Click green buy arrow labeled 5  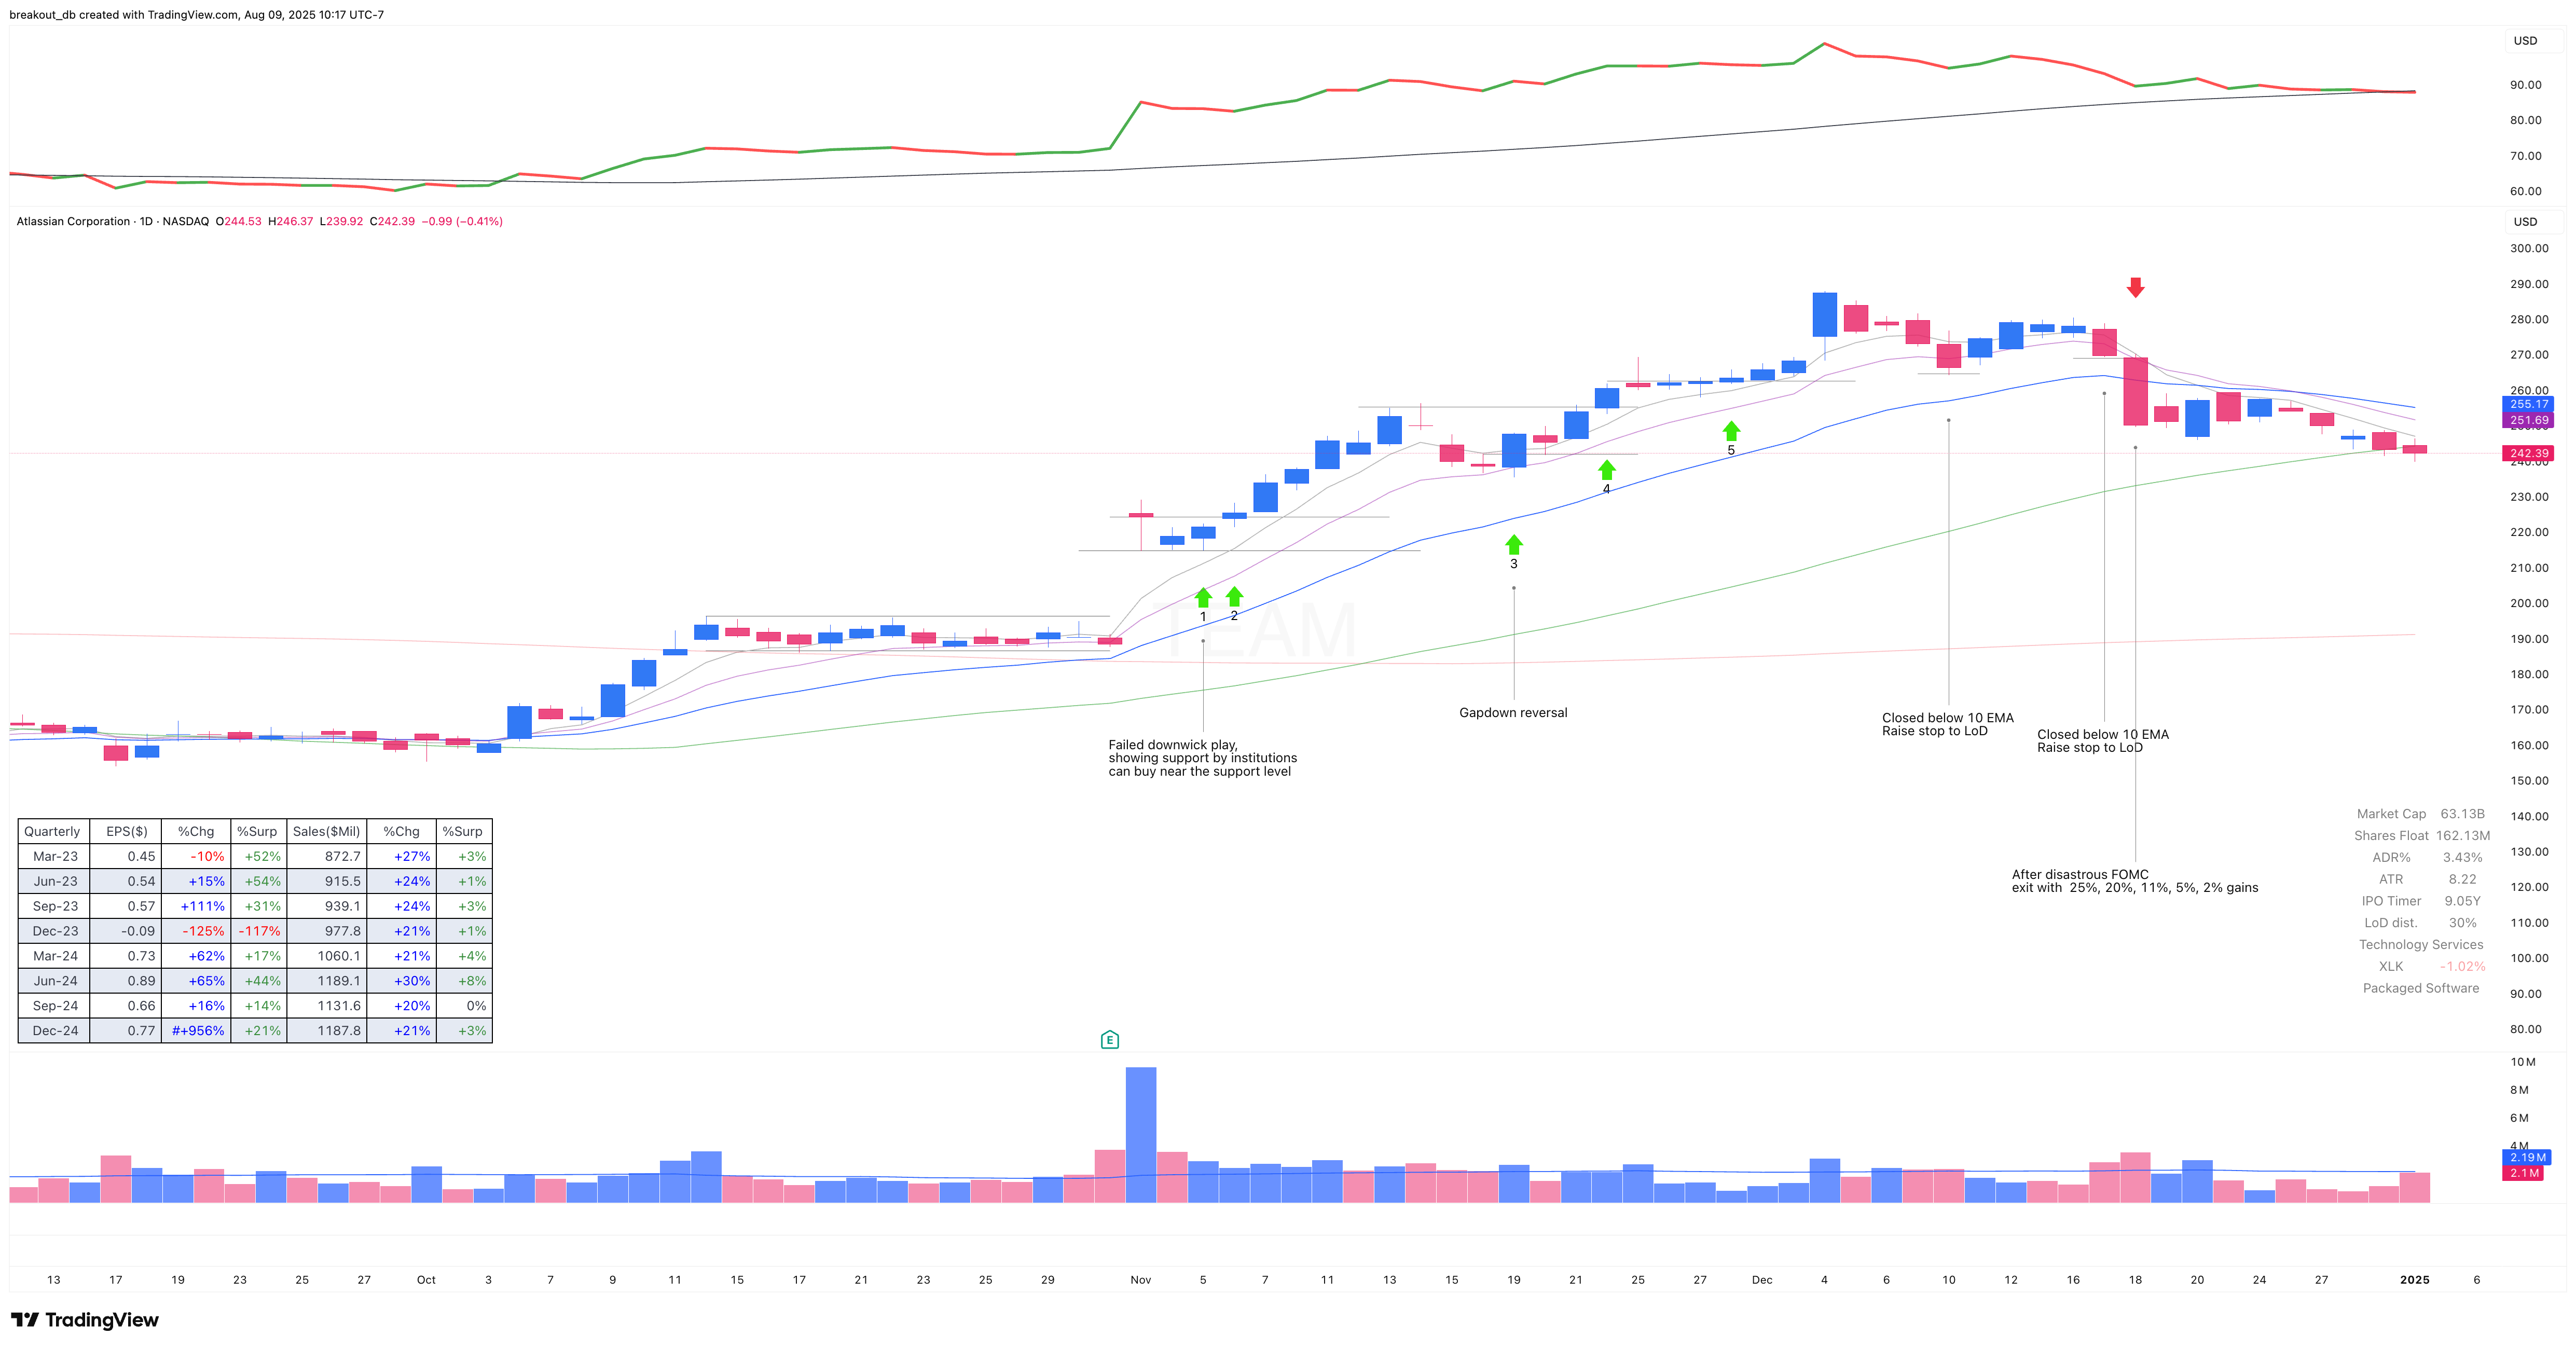click(x=1731, y=430)
